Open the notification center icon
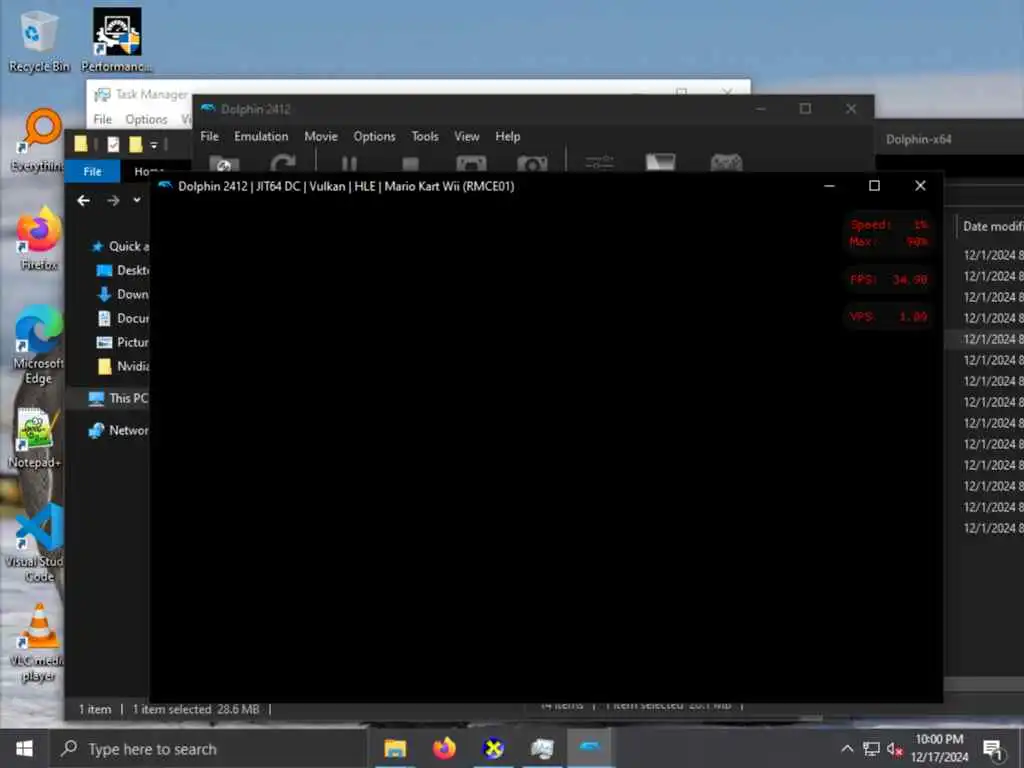The height and width of the screenshot is (768, 1024). point(992,749)
